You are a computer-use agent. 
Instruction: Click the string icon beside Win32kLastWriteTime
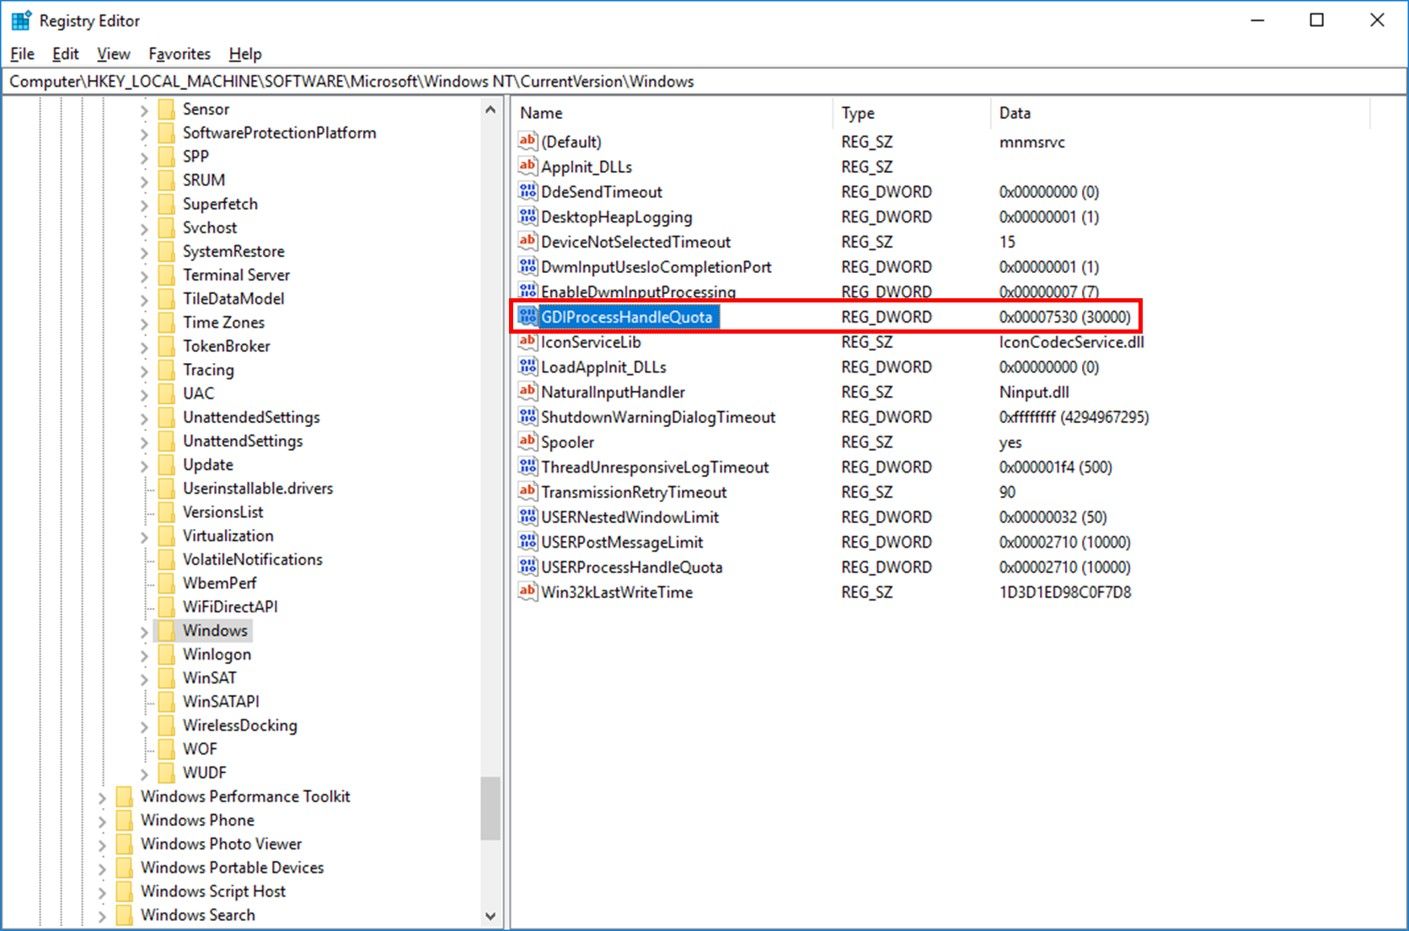(528, 591)
